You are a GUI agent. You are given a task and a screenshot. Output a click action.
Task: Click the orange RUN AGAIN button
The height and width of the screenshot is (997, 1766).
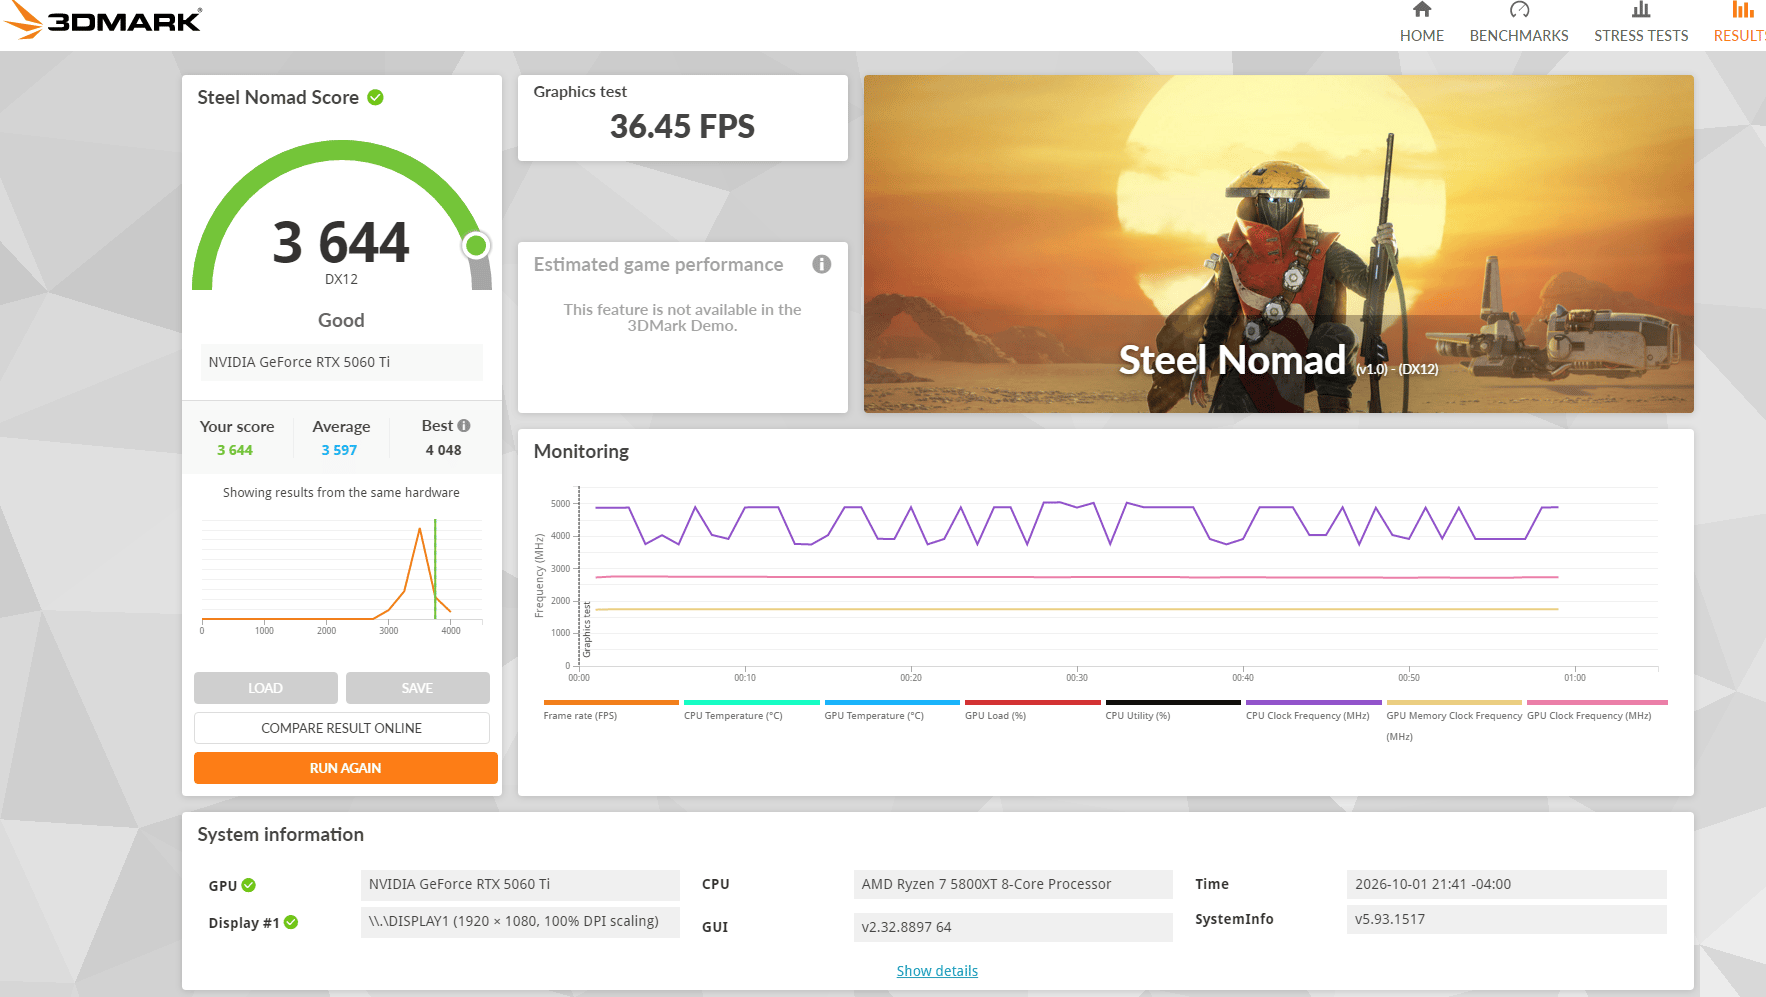tap(345, 768)
